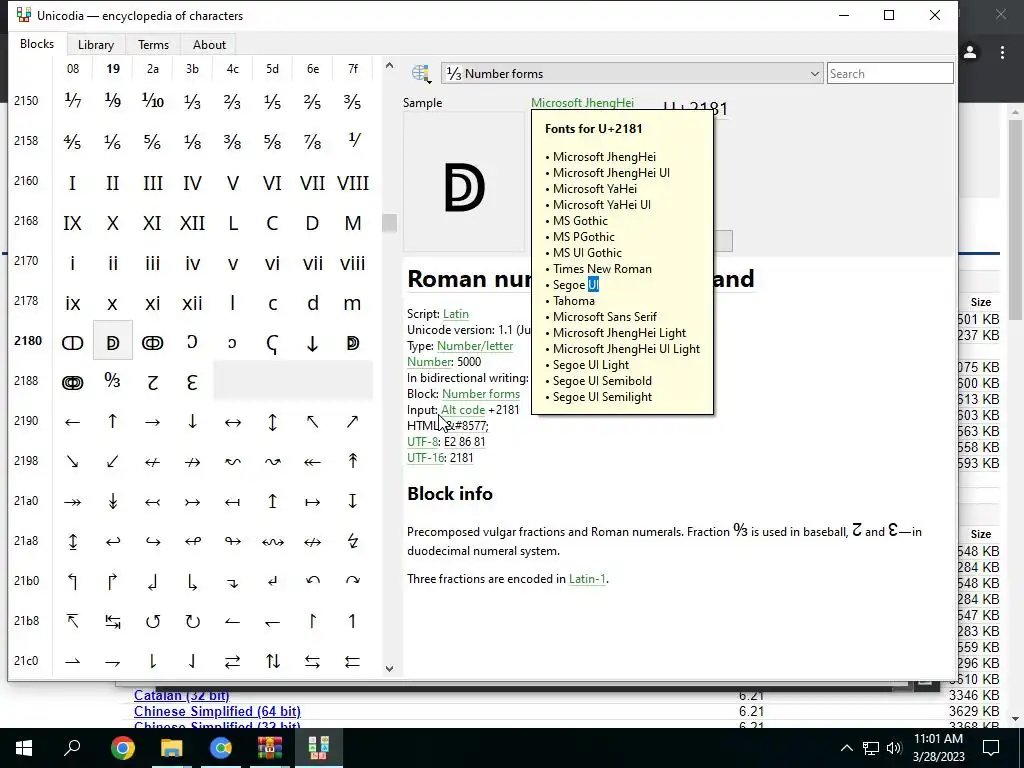Image resolution: width=1024 pixels, height=768 pixels.
Task: Open the notification center icon
Action: (991, 748)
